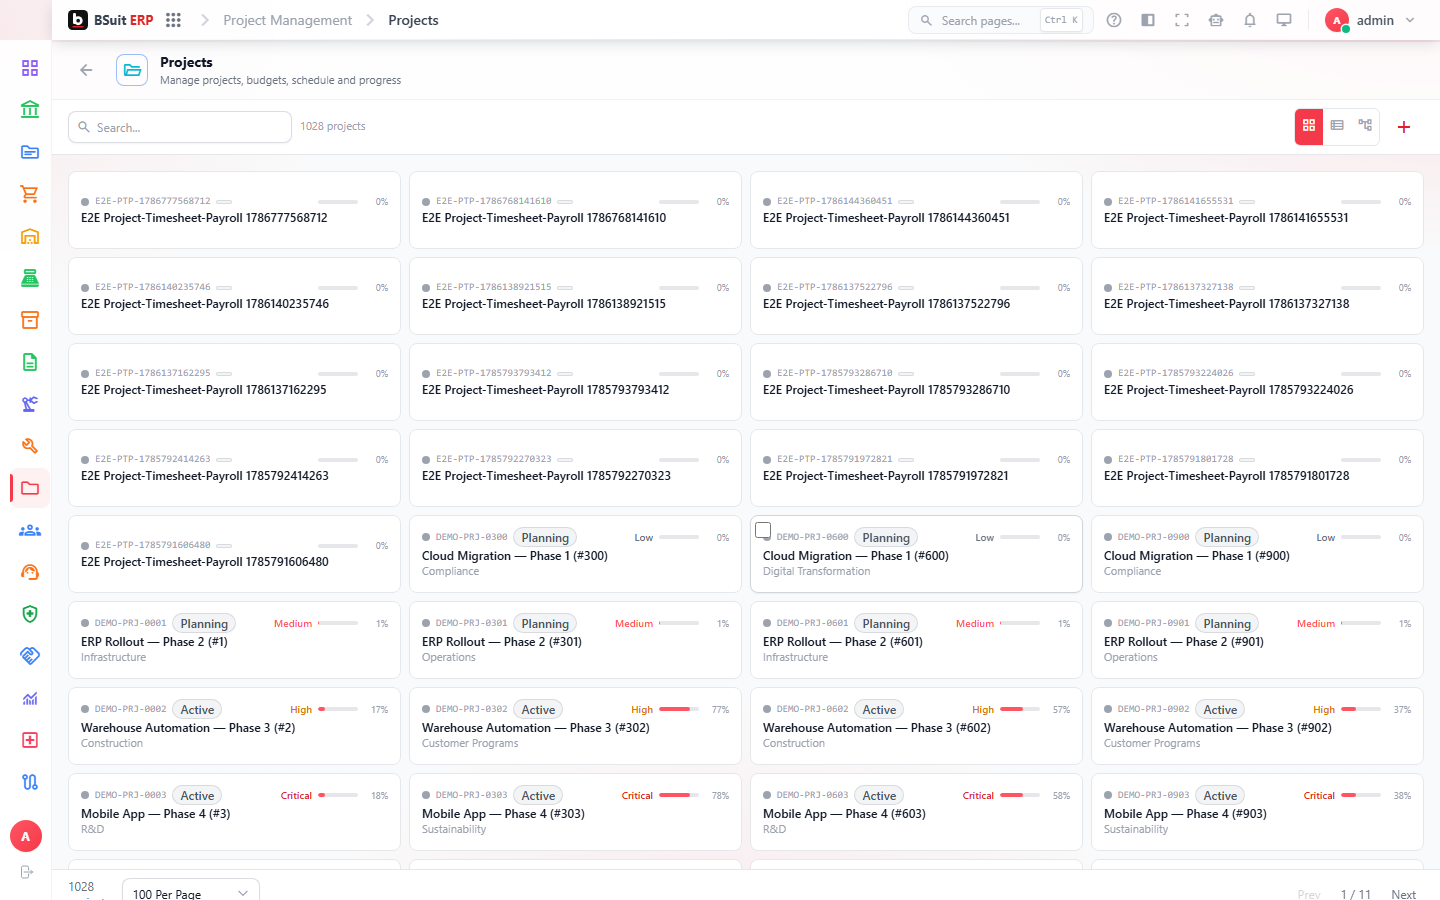Open Mobile App — Phase 4 (#903) project
Image resolution: width=1440 pixels, height=900 pixels.
click(1257, 812)
